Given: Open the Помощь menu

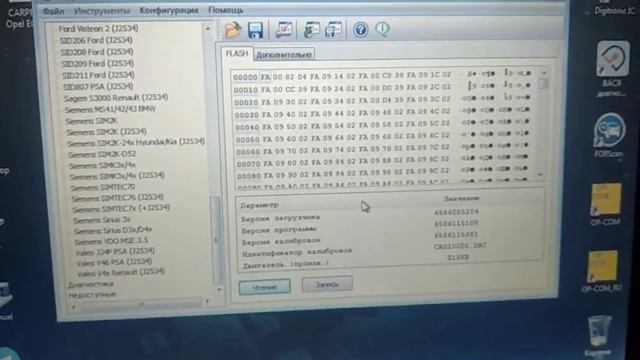Looking at the screenshot, I should point(226,10).
